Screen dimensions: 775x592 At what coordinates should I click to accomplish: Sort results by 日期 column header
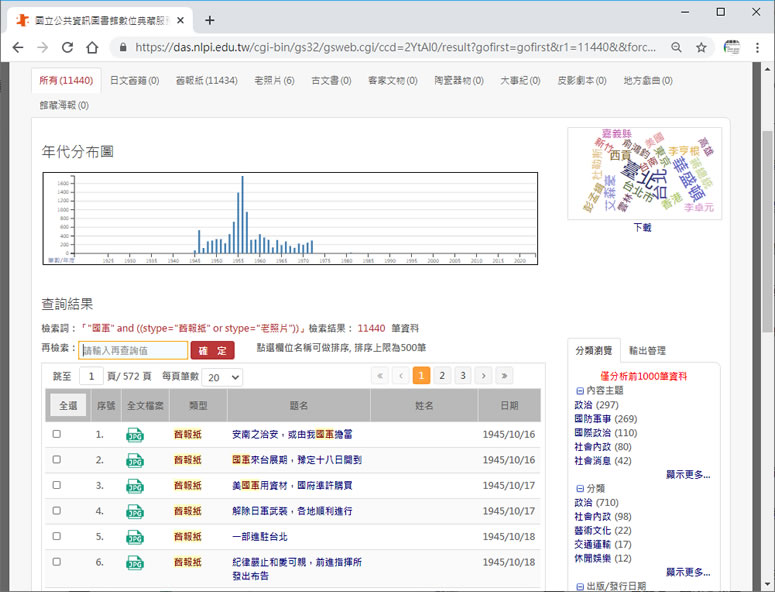(x=509, y=406)
